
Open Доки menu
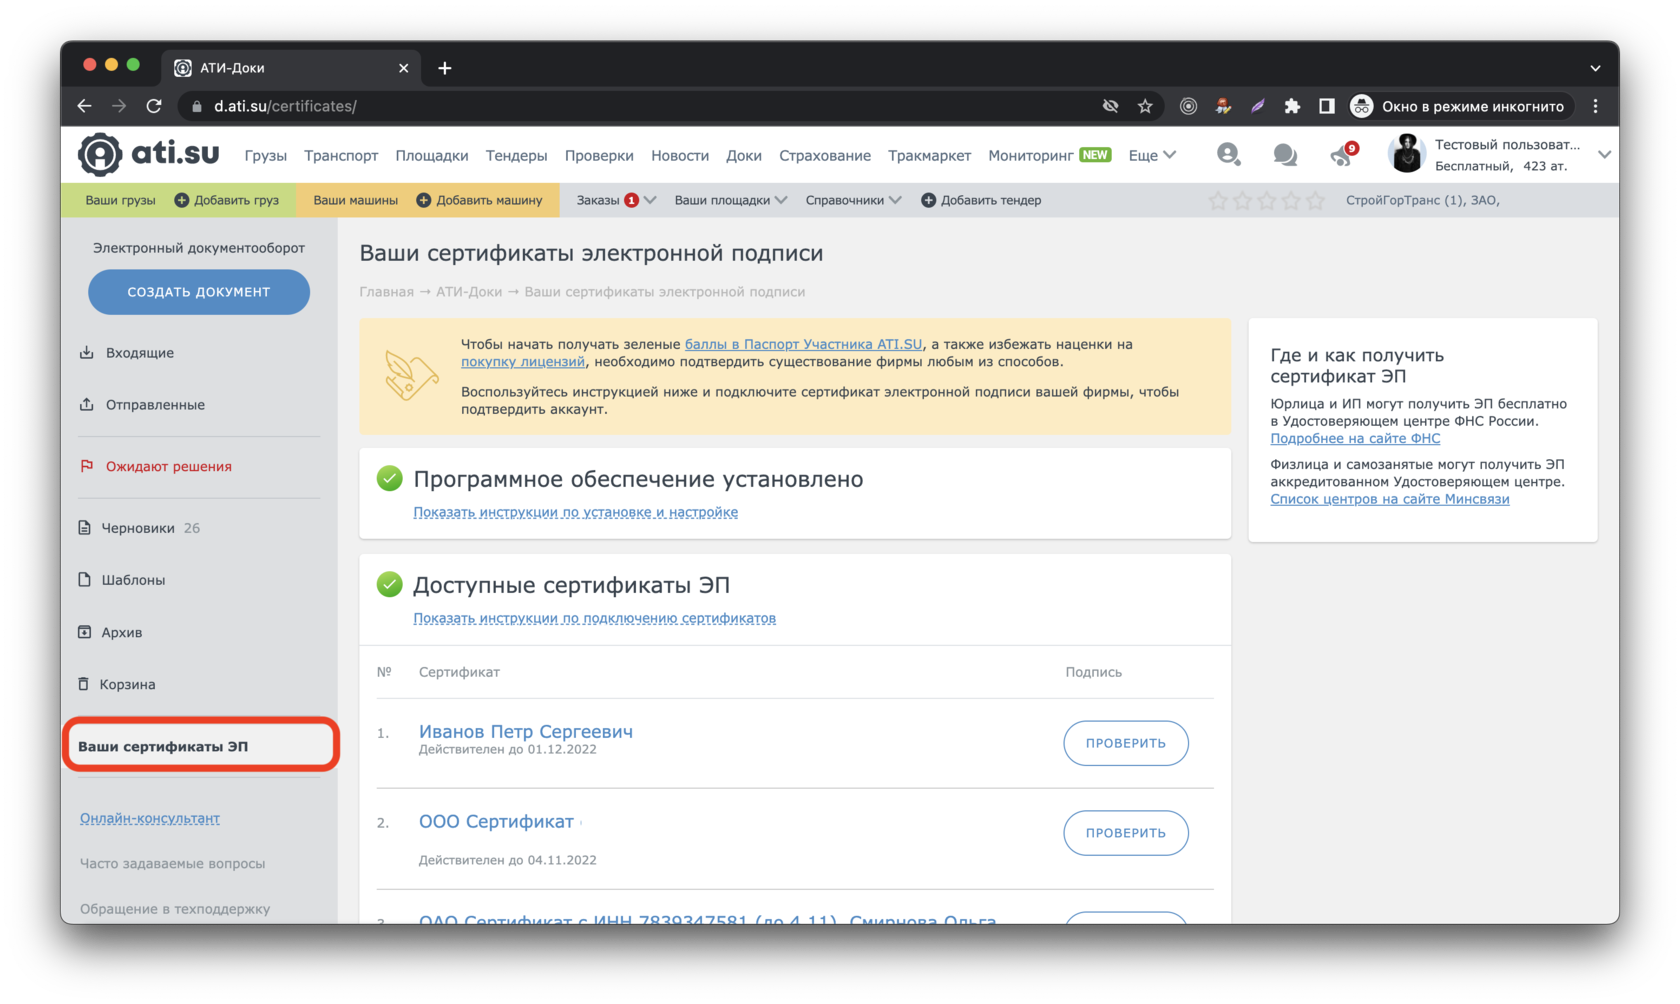point(744,155)
